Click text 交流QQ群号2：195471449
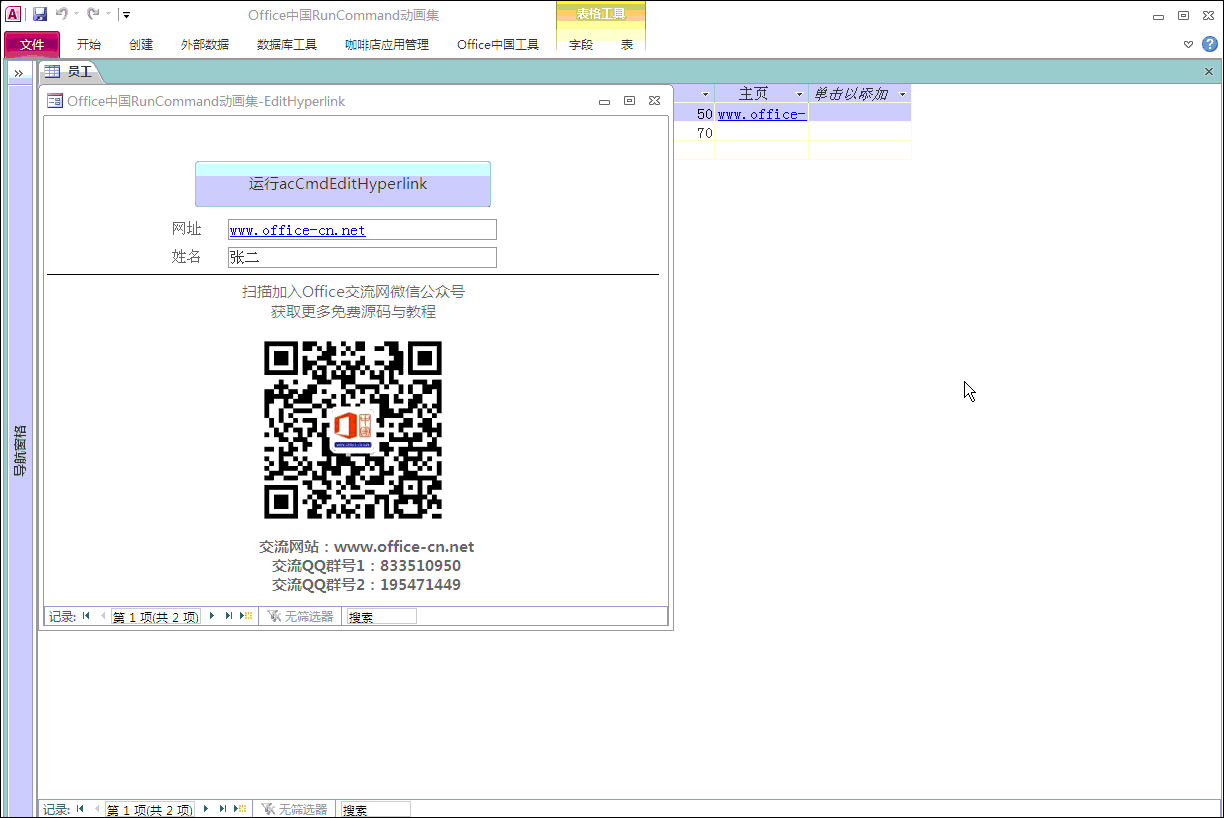This screenshot has height=818, width=1224. tap(367, 585)
